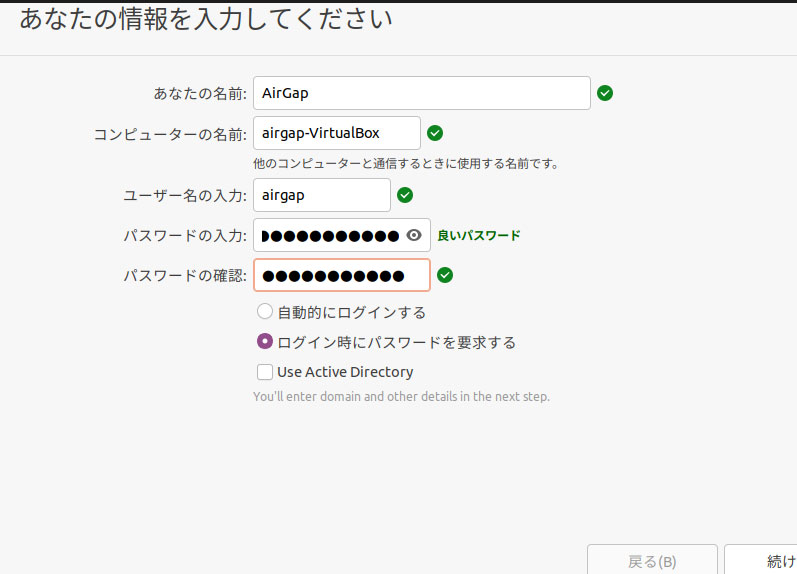Image resolution: width=797 pixels, height=574 pixels.
Task: Click the green checkmark beside your name field
Action: coord(604,93)
